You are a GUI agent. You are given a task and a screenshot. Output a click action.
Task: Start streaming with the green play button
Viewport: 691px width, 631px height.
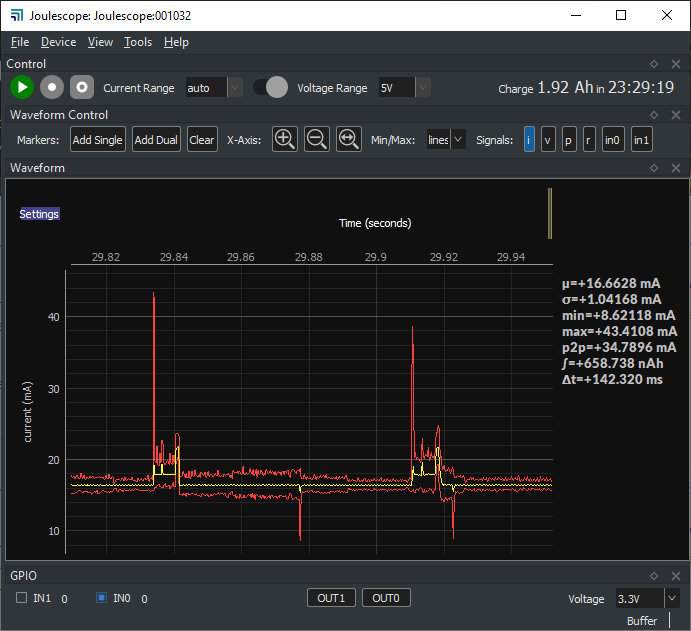(x=22, y=87)
